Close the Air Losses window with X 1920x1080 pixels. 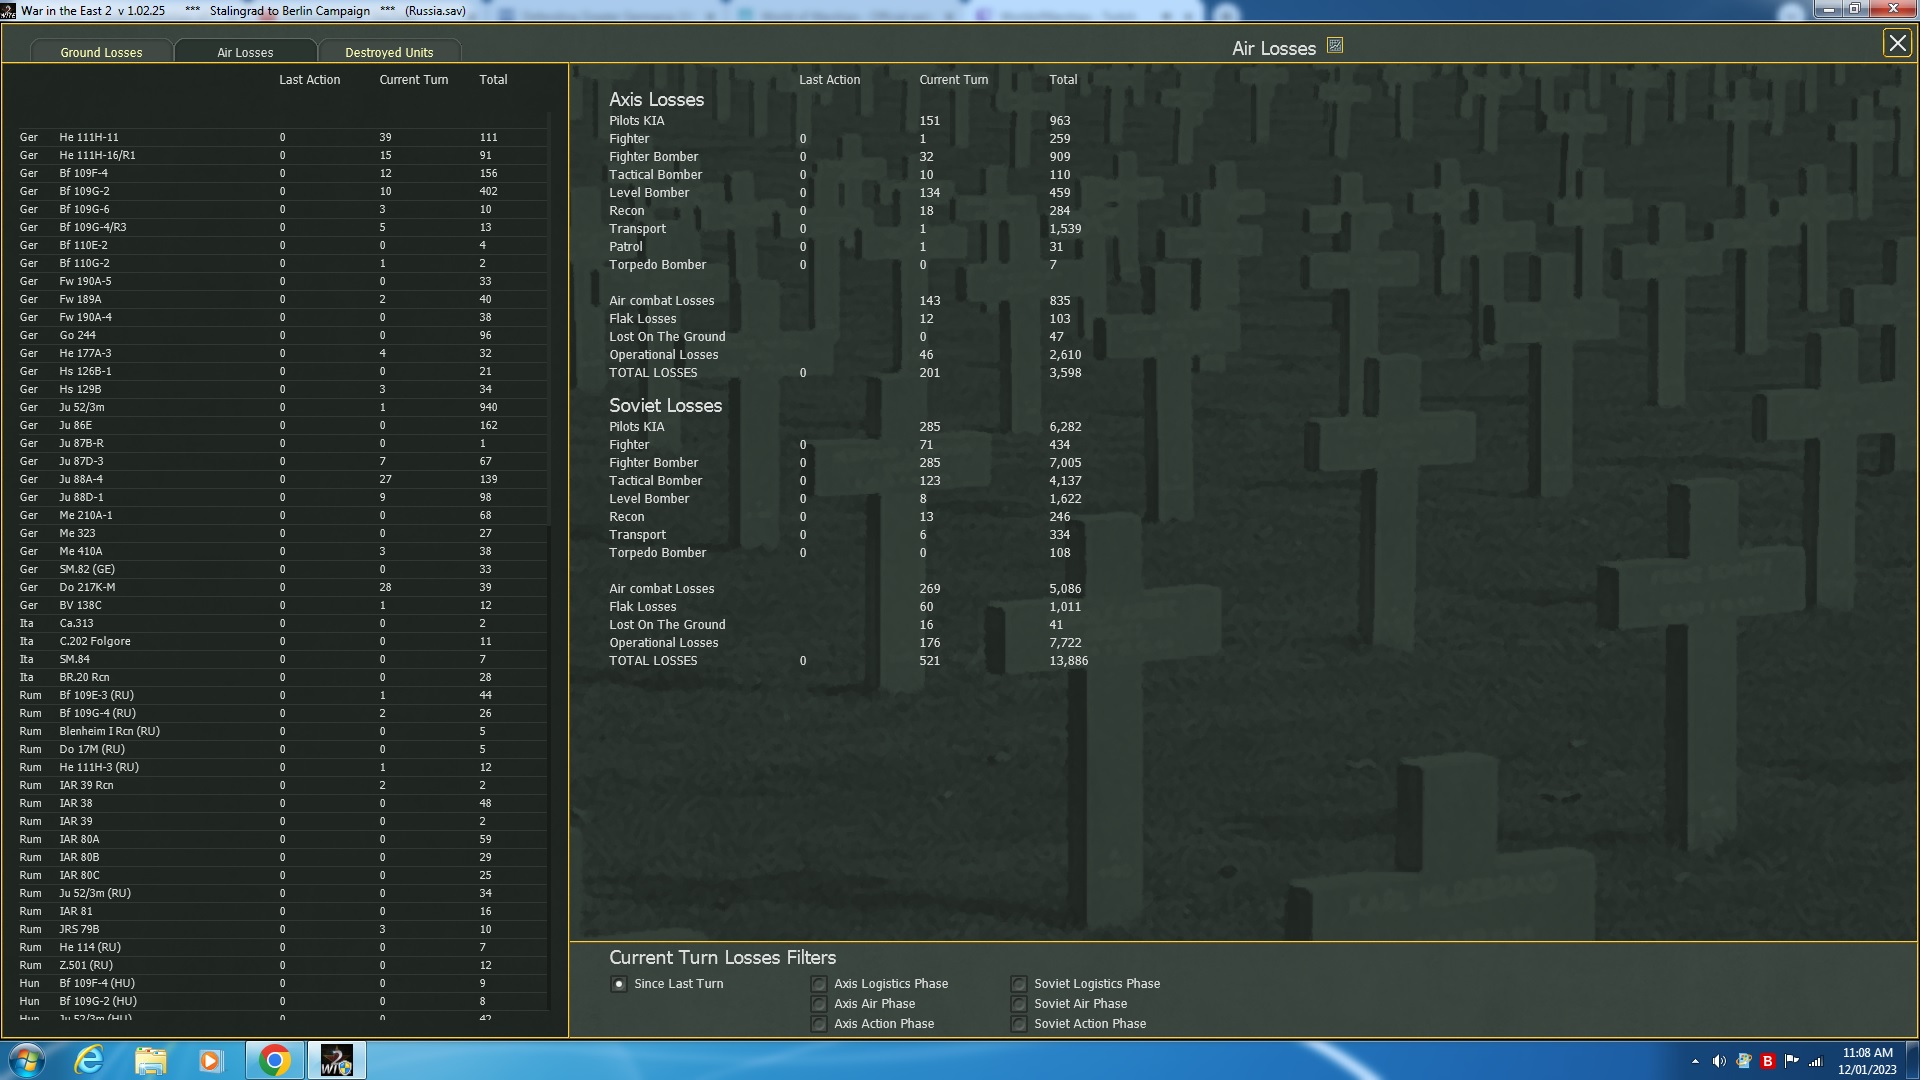(1896, 43)
